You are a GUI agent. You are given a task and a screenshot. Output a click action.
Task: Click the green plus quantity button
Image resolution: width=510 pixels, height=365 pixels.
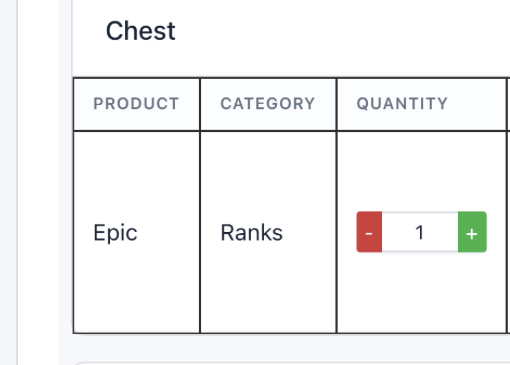pyautogui.click(x=472, y=232)
